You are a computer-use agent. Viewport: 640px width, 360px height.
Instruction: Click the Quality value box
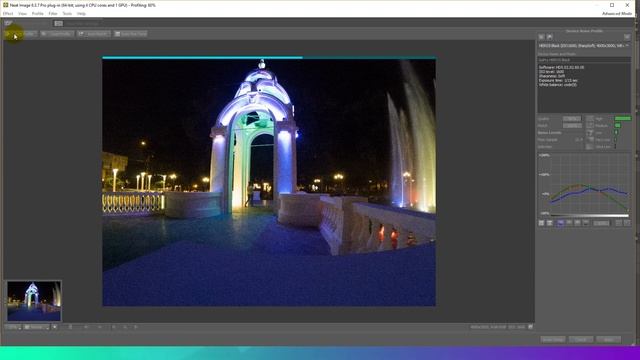pyautogui.click(x=572, y=119)
